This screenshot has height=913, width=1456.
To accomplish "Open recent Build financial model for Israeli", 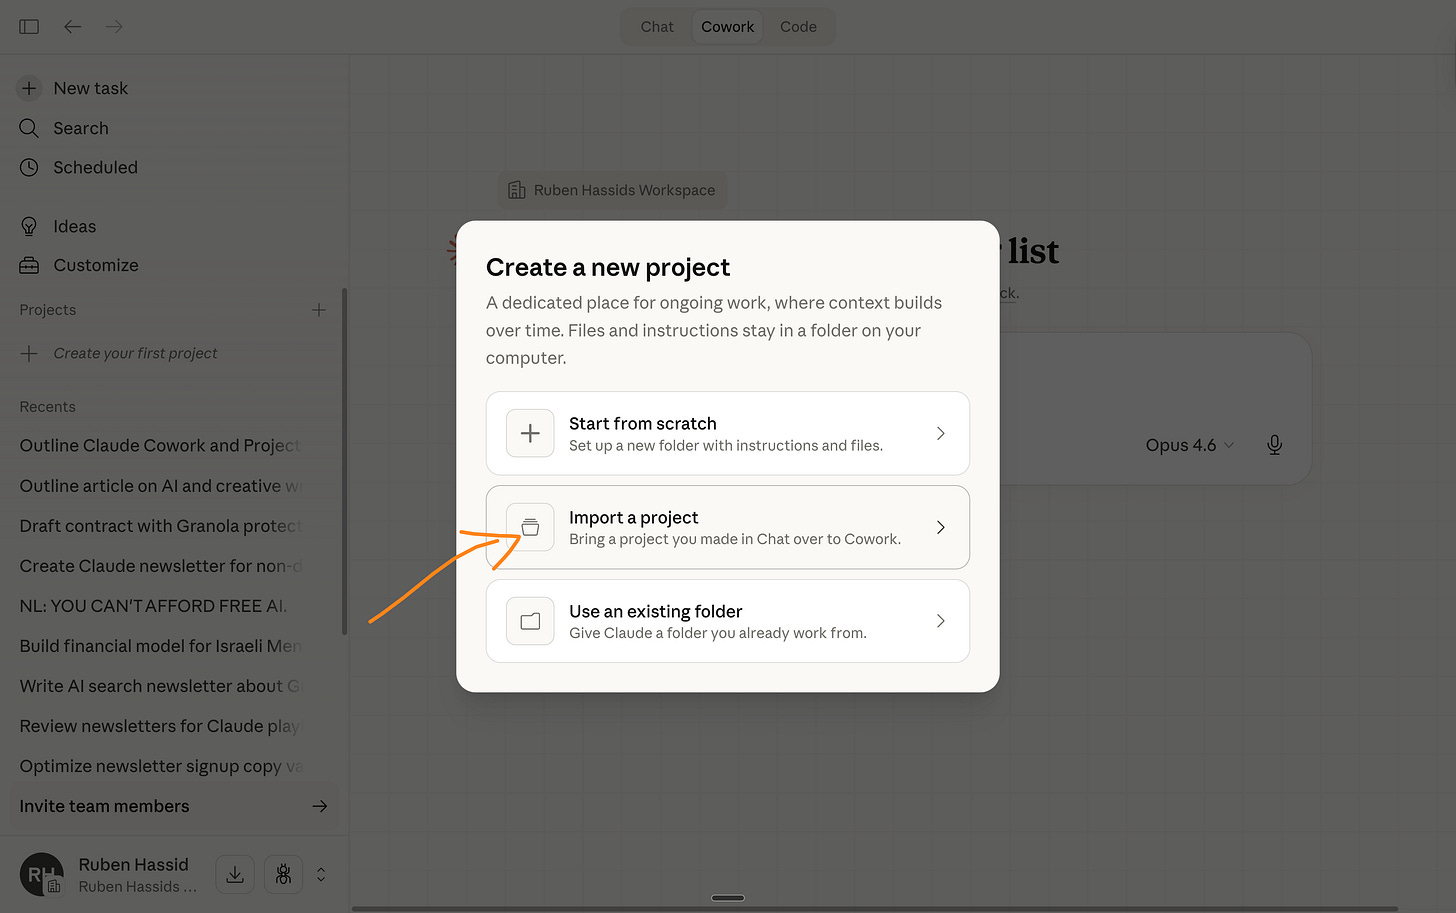I will [160, 645].
